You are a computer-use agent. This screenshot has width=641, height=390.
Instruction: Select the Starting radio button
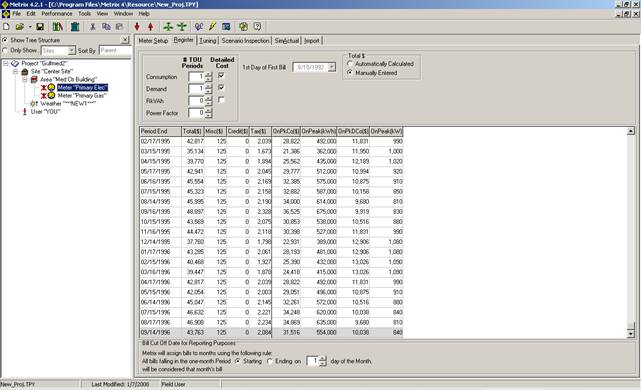[238, 361]
